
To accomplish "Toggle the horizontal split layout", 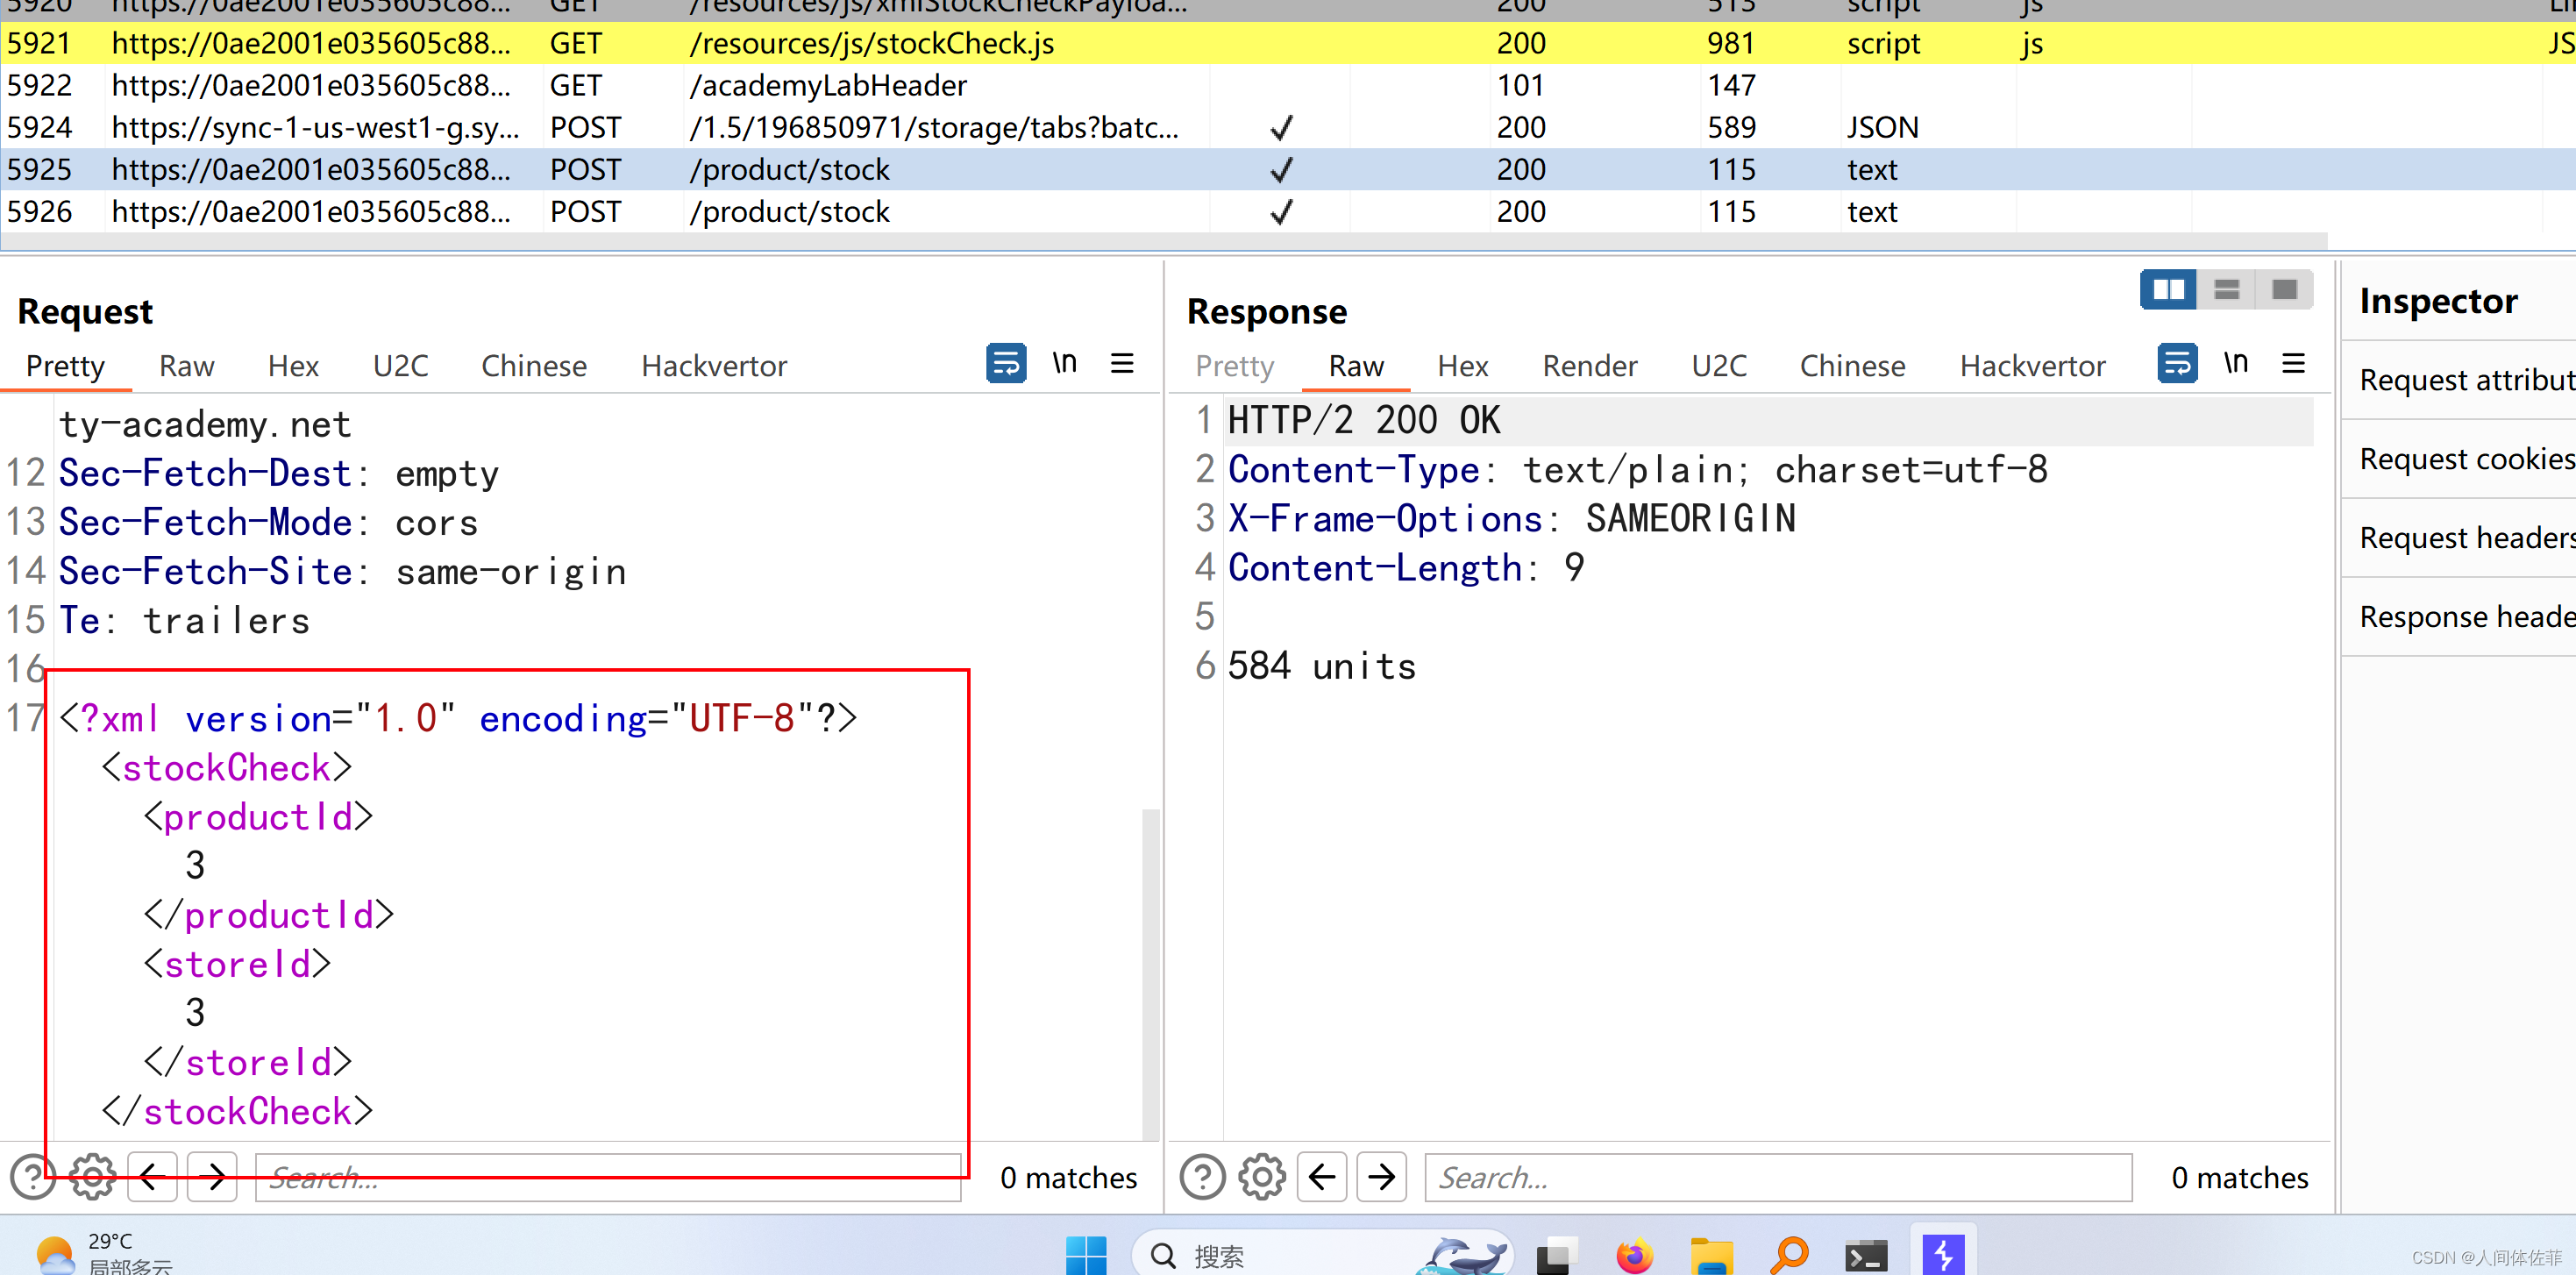I will tap(2226, 289).
